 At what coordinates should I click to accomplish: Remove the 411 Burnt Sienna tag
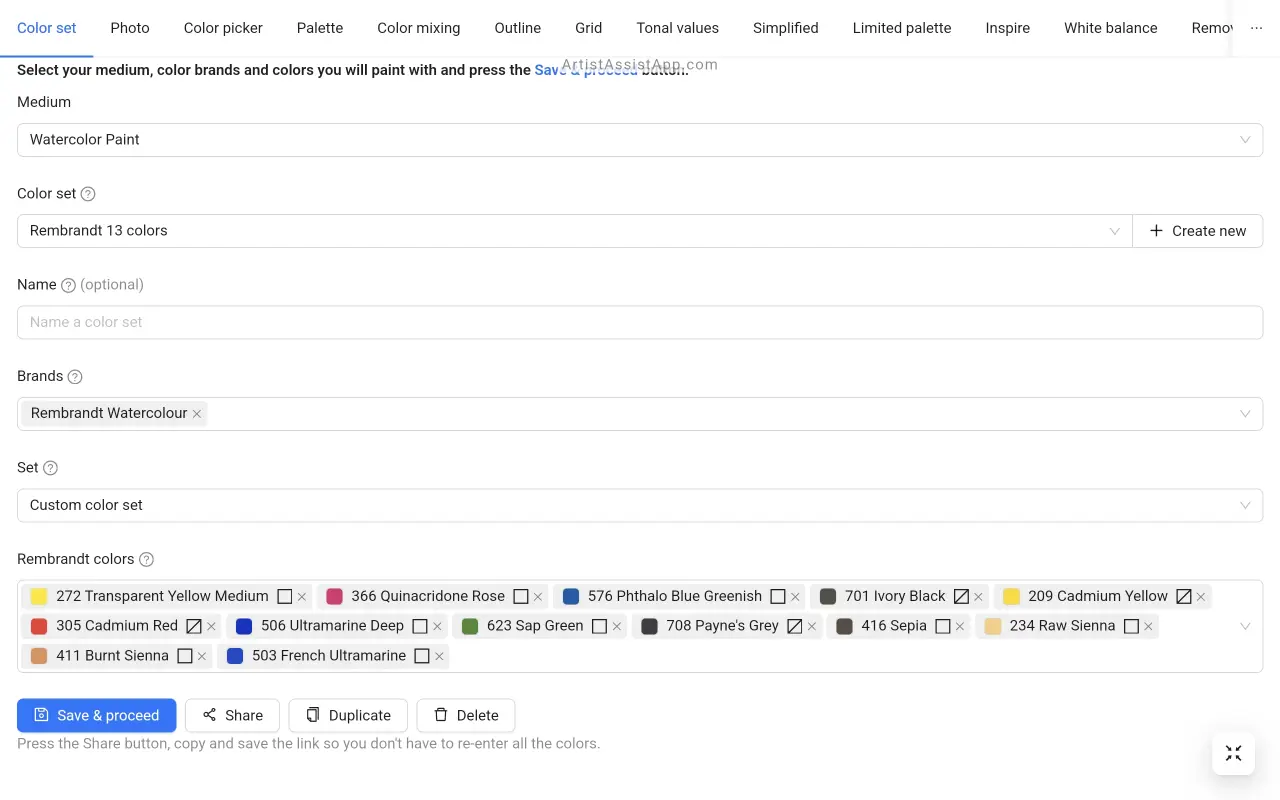coord(202,657)
